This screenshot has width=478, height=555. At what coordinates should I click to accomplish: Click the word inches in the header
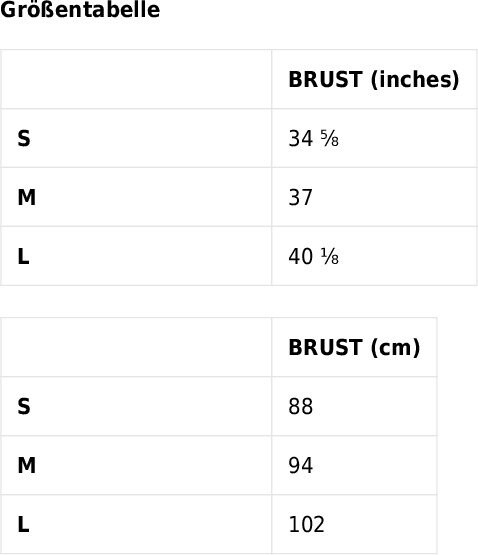tap(415, 79)
